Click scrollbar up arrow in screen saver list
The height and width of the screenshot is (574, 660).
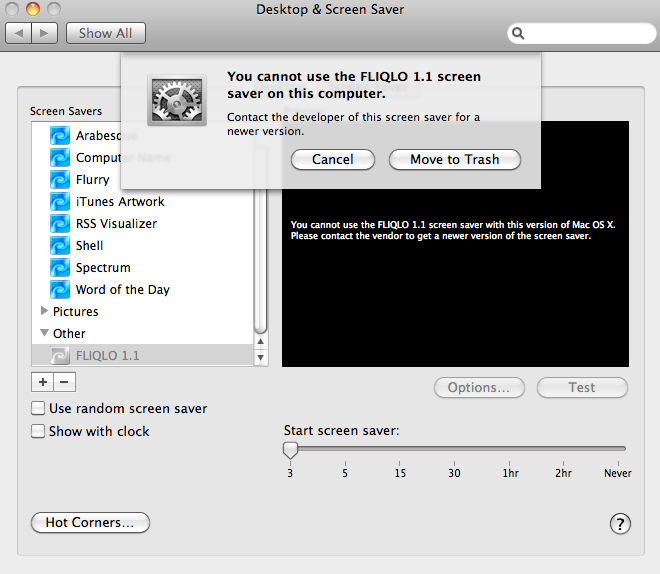coord(261,341)
